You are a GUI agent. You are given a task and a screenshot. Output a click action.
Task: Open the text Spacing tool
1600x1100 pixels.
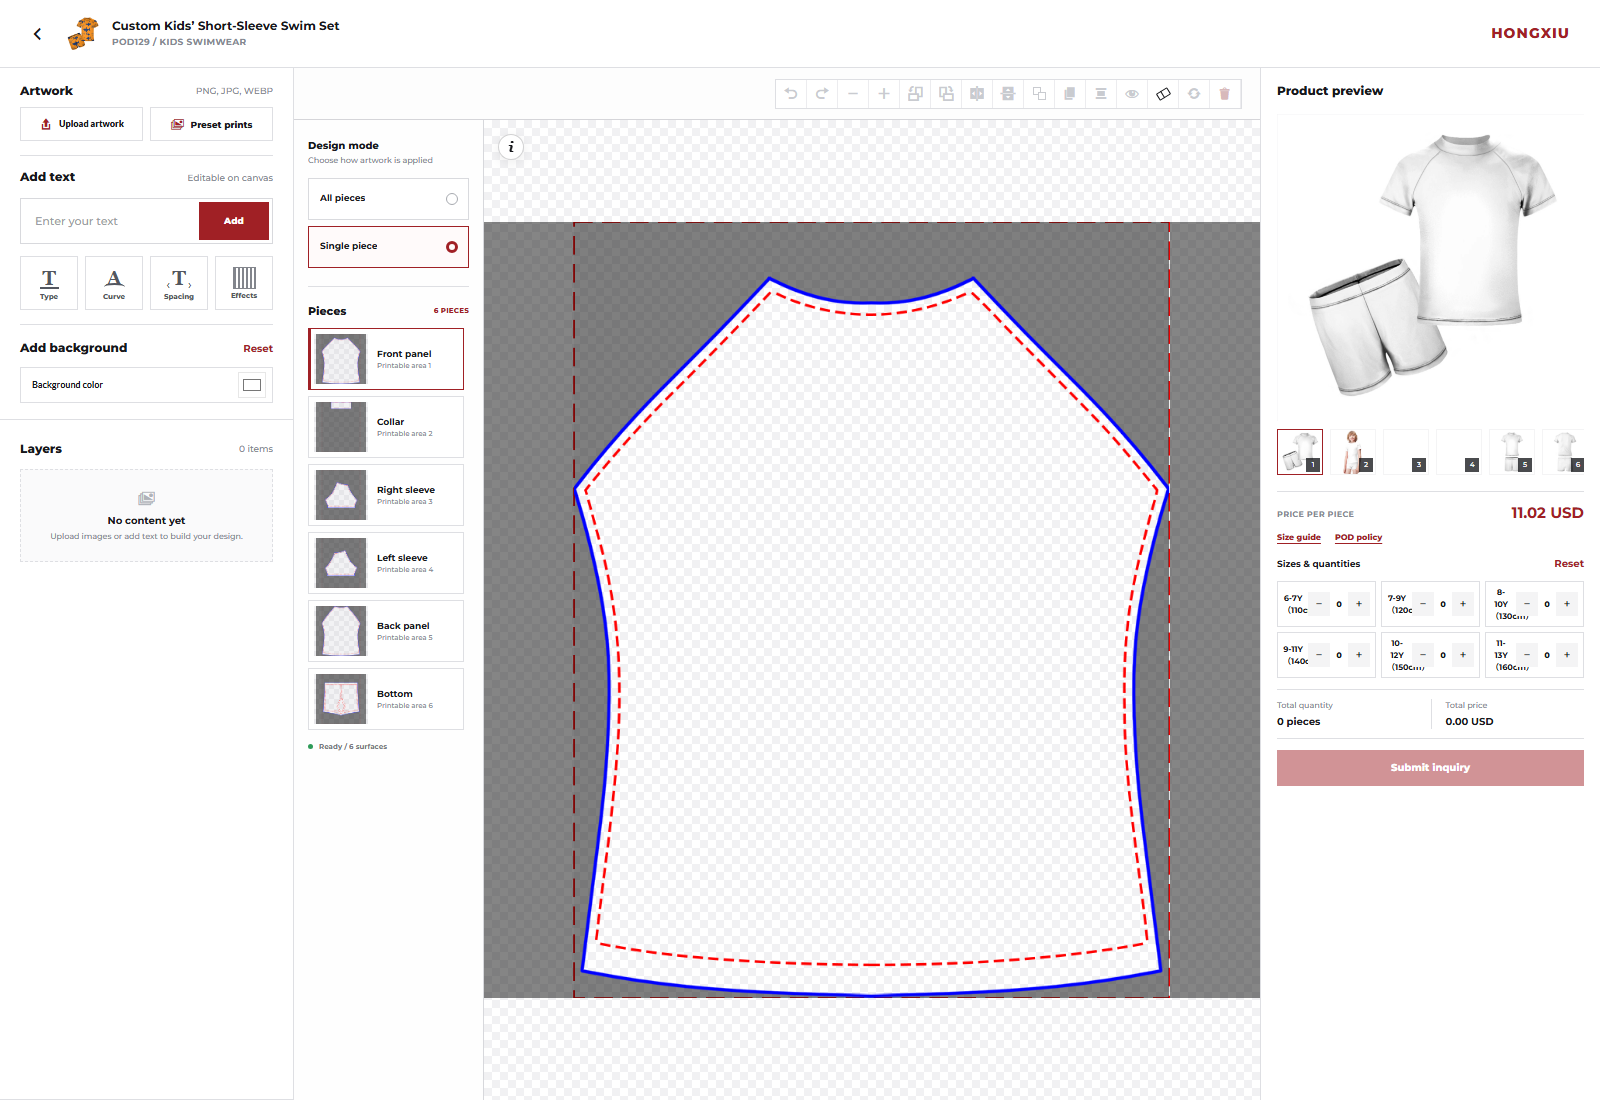pyautogui.click(x=179, y=283)
